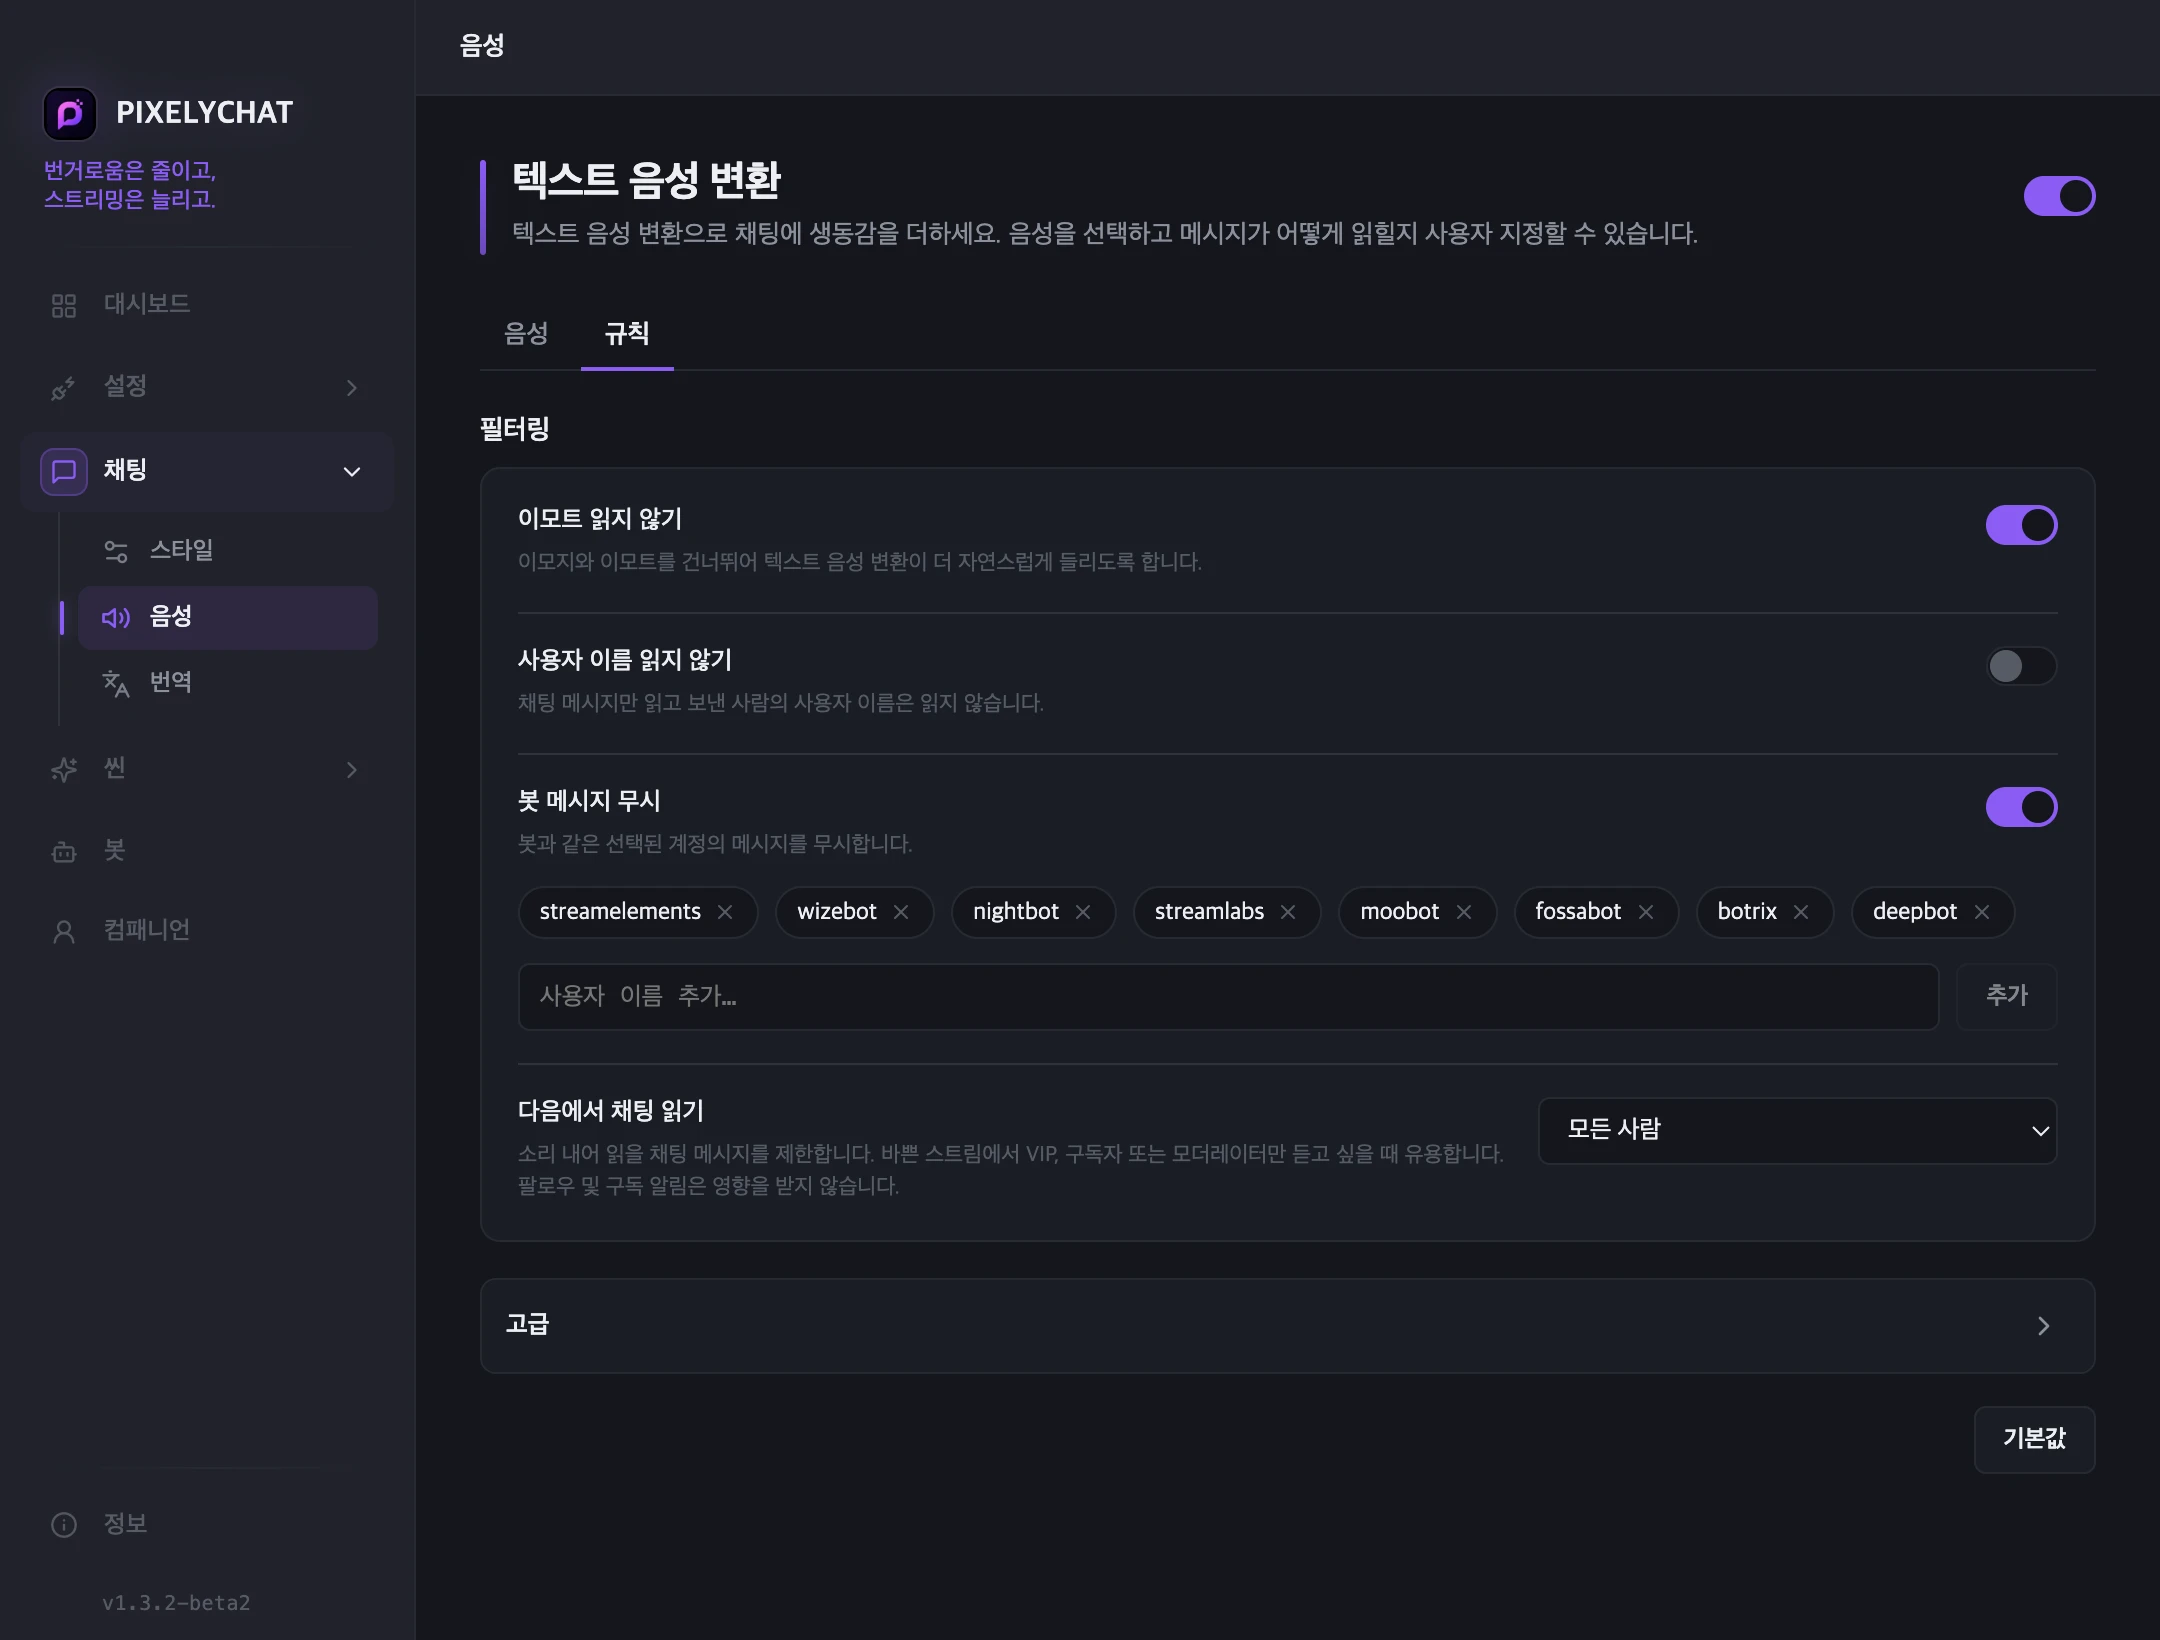
Task: Open 정보 page in sidebar
Action: (207, 1525)
